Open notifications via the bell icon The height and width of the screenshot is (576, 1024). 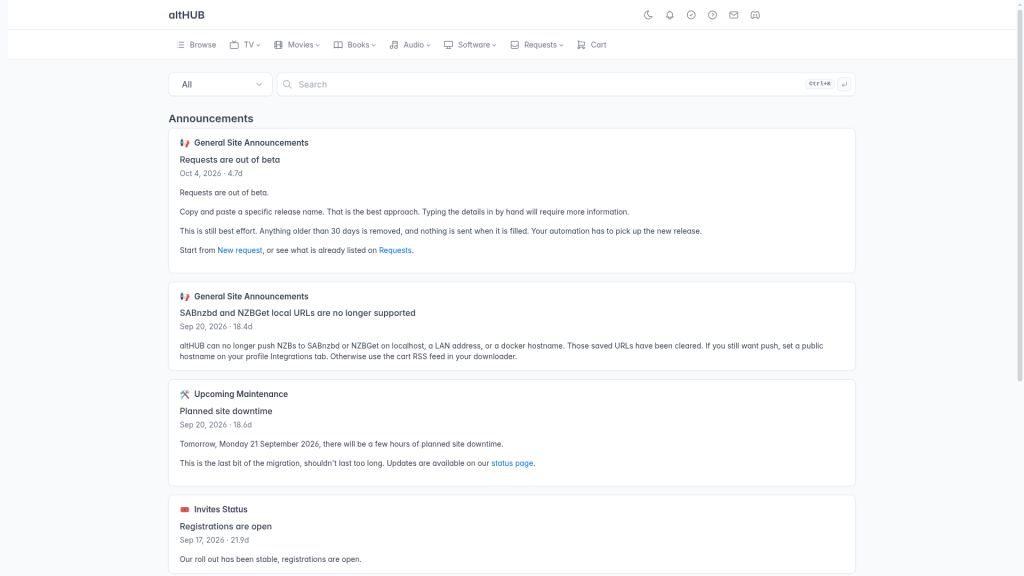coord(669,15)
